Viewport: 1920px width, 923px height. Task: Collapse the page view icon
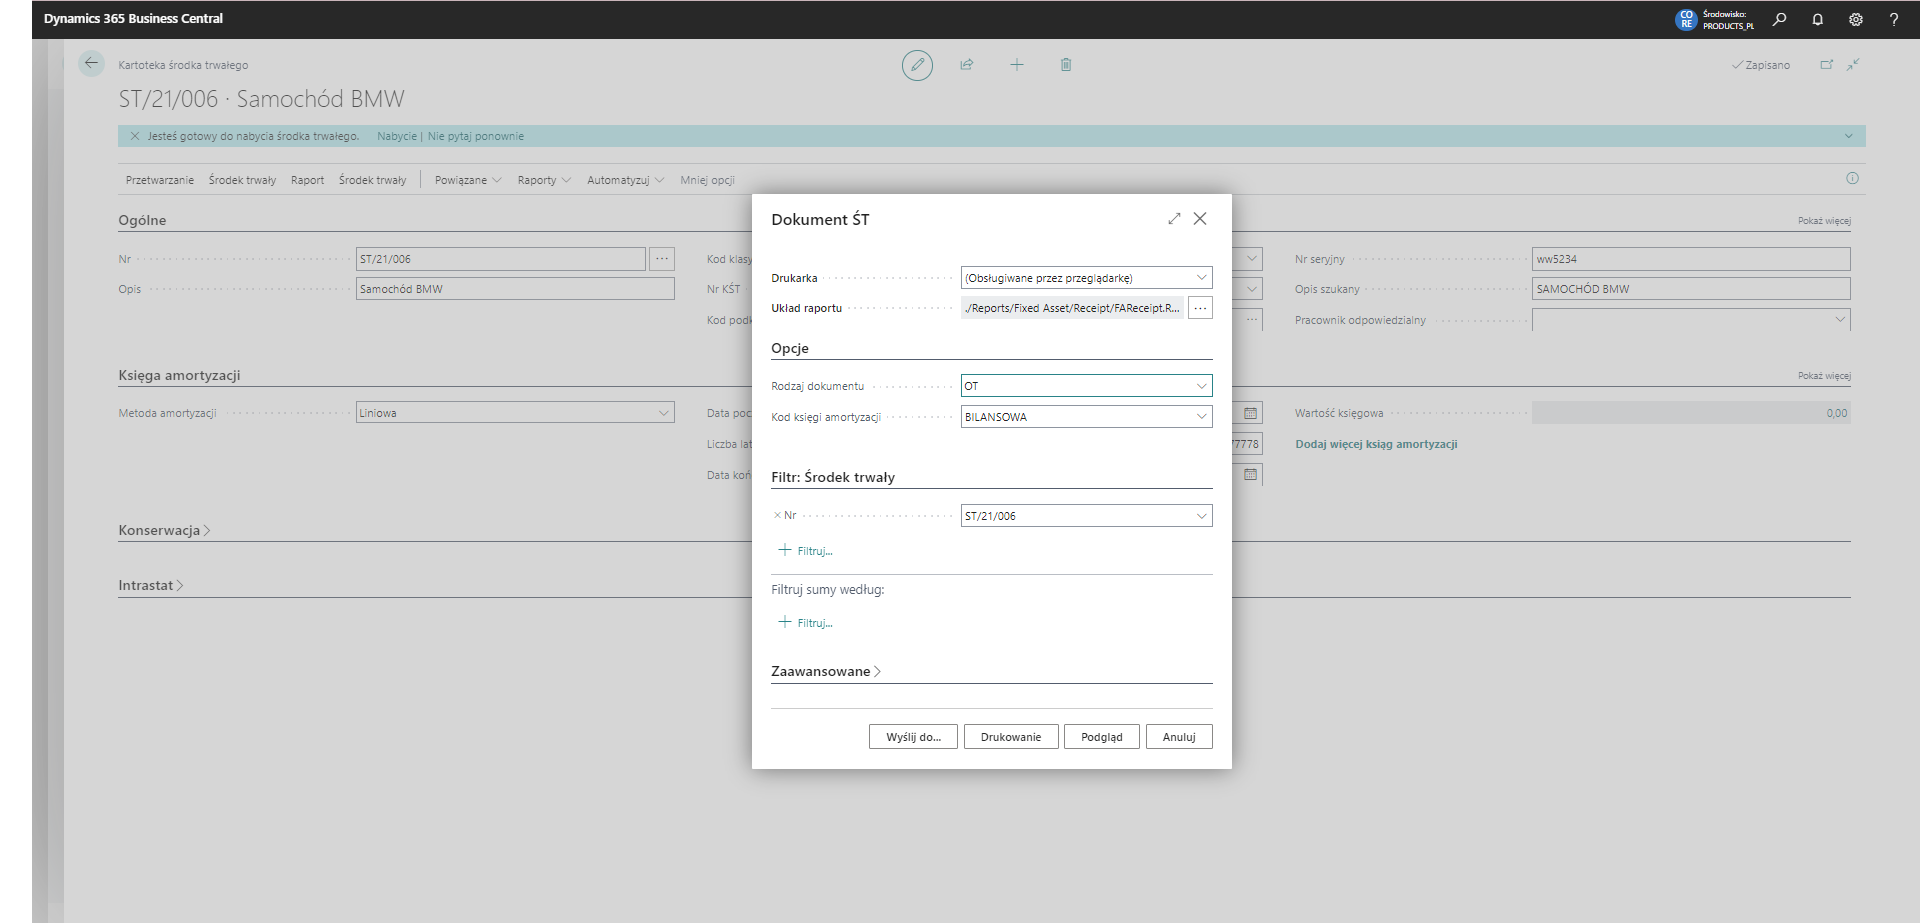[x=1853, y=65]
